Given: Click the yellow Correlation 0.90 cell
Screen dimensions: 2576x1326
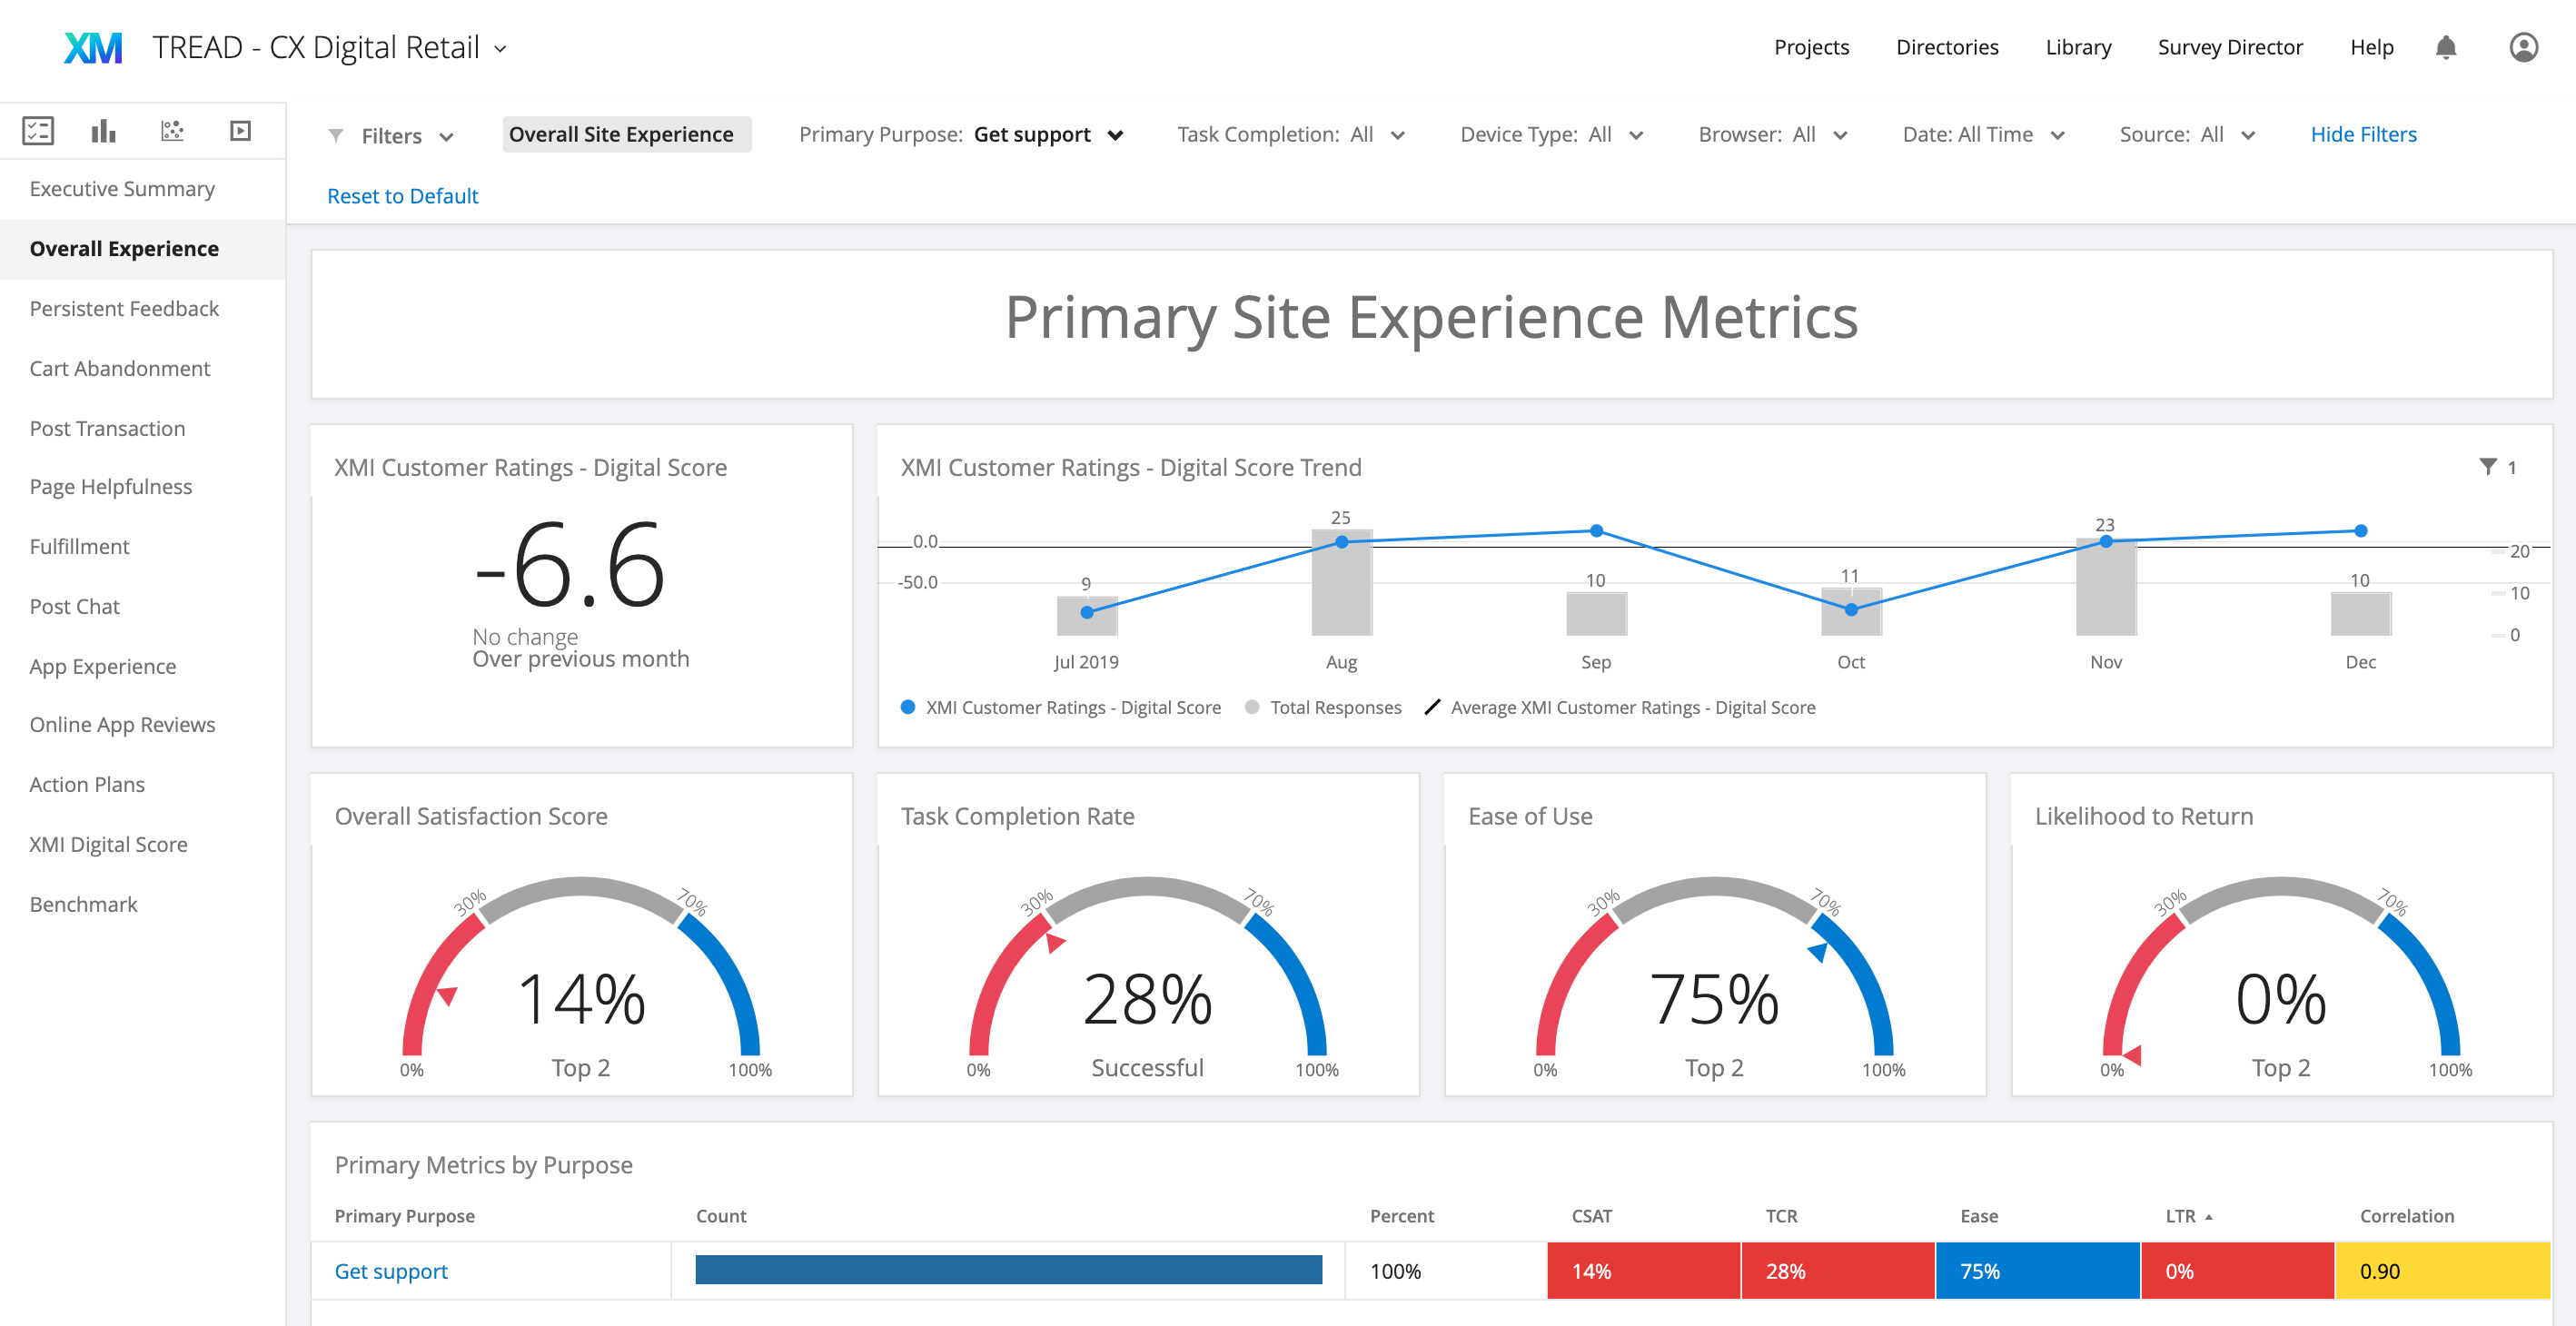Looking at the screenshot, I should (2440, 1271).
